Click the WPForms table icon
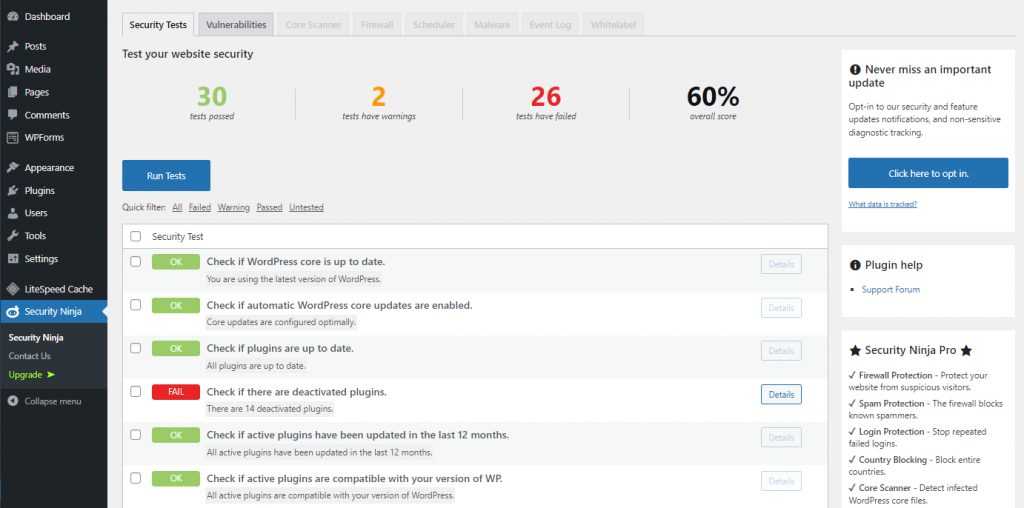Screen dimensions: 1024x508 (12, 138)
